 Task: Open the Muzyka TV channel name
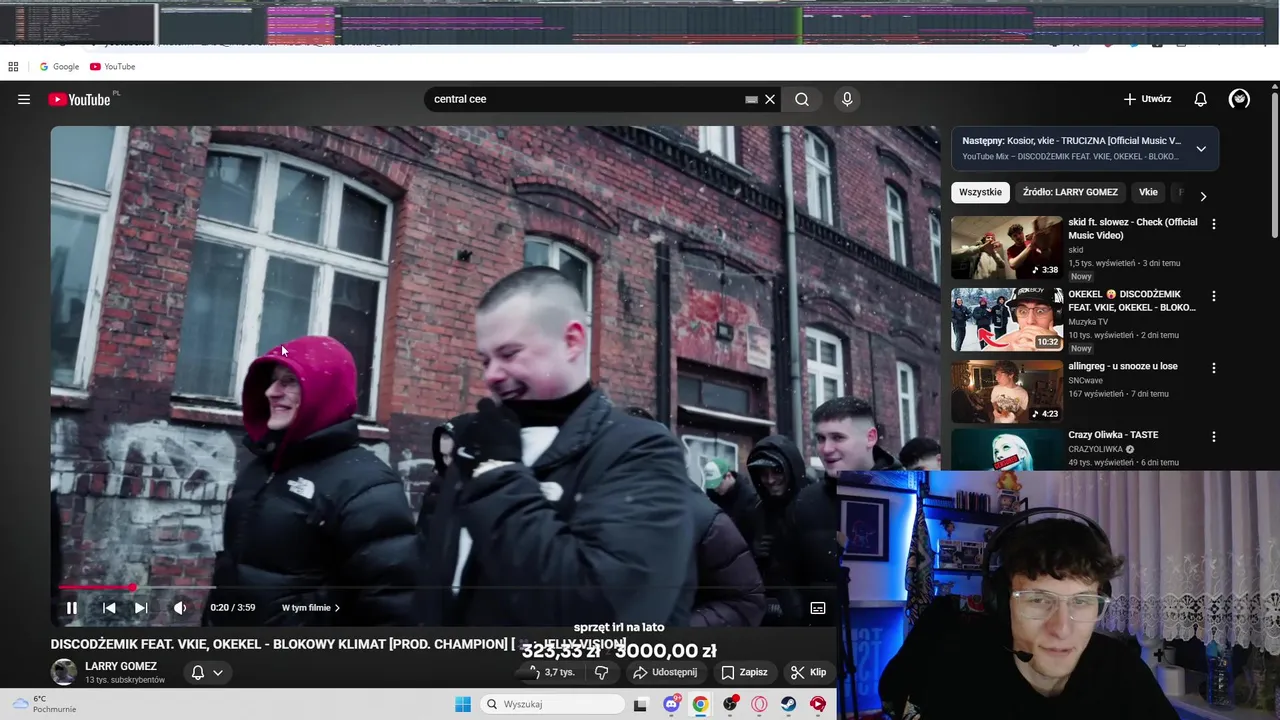point(1088,322)
